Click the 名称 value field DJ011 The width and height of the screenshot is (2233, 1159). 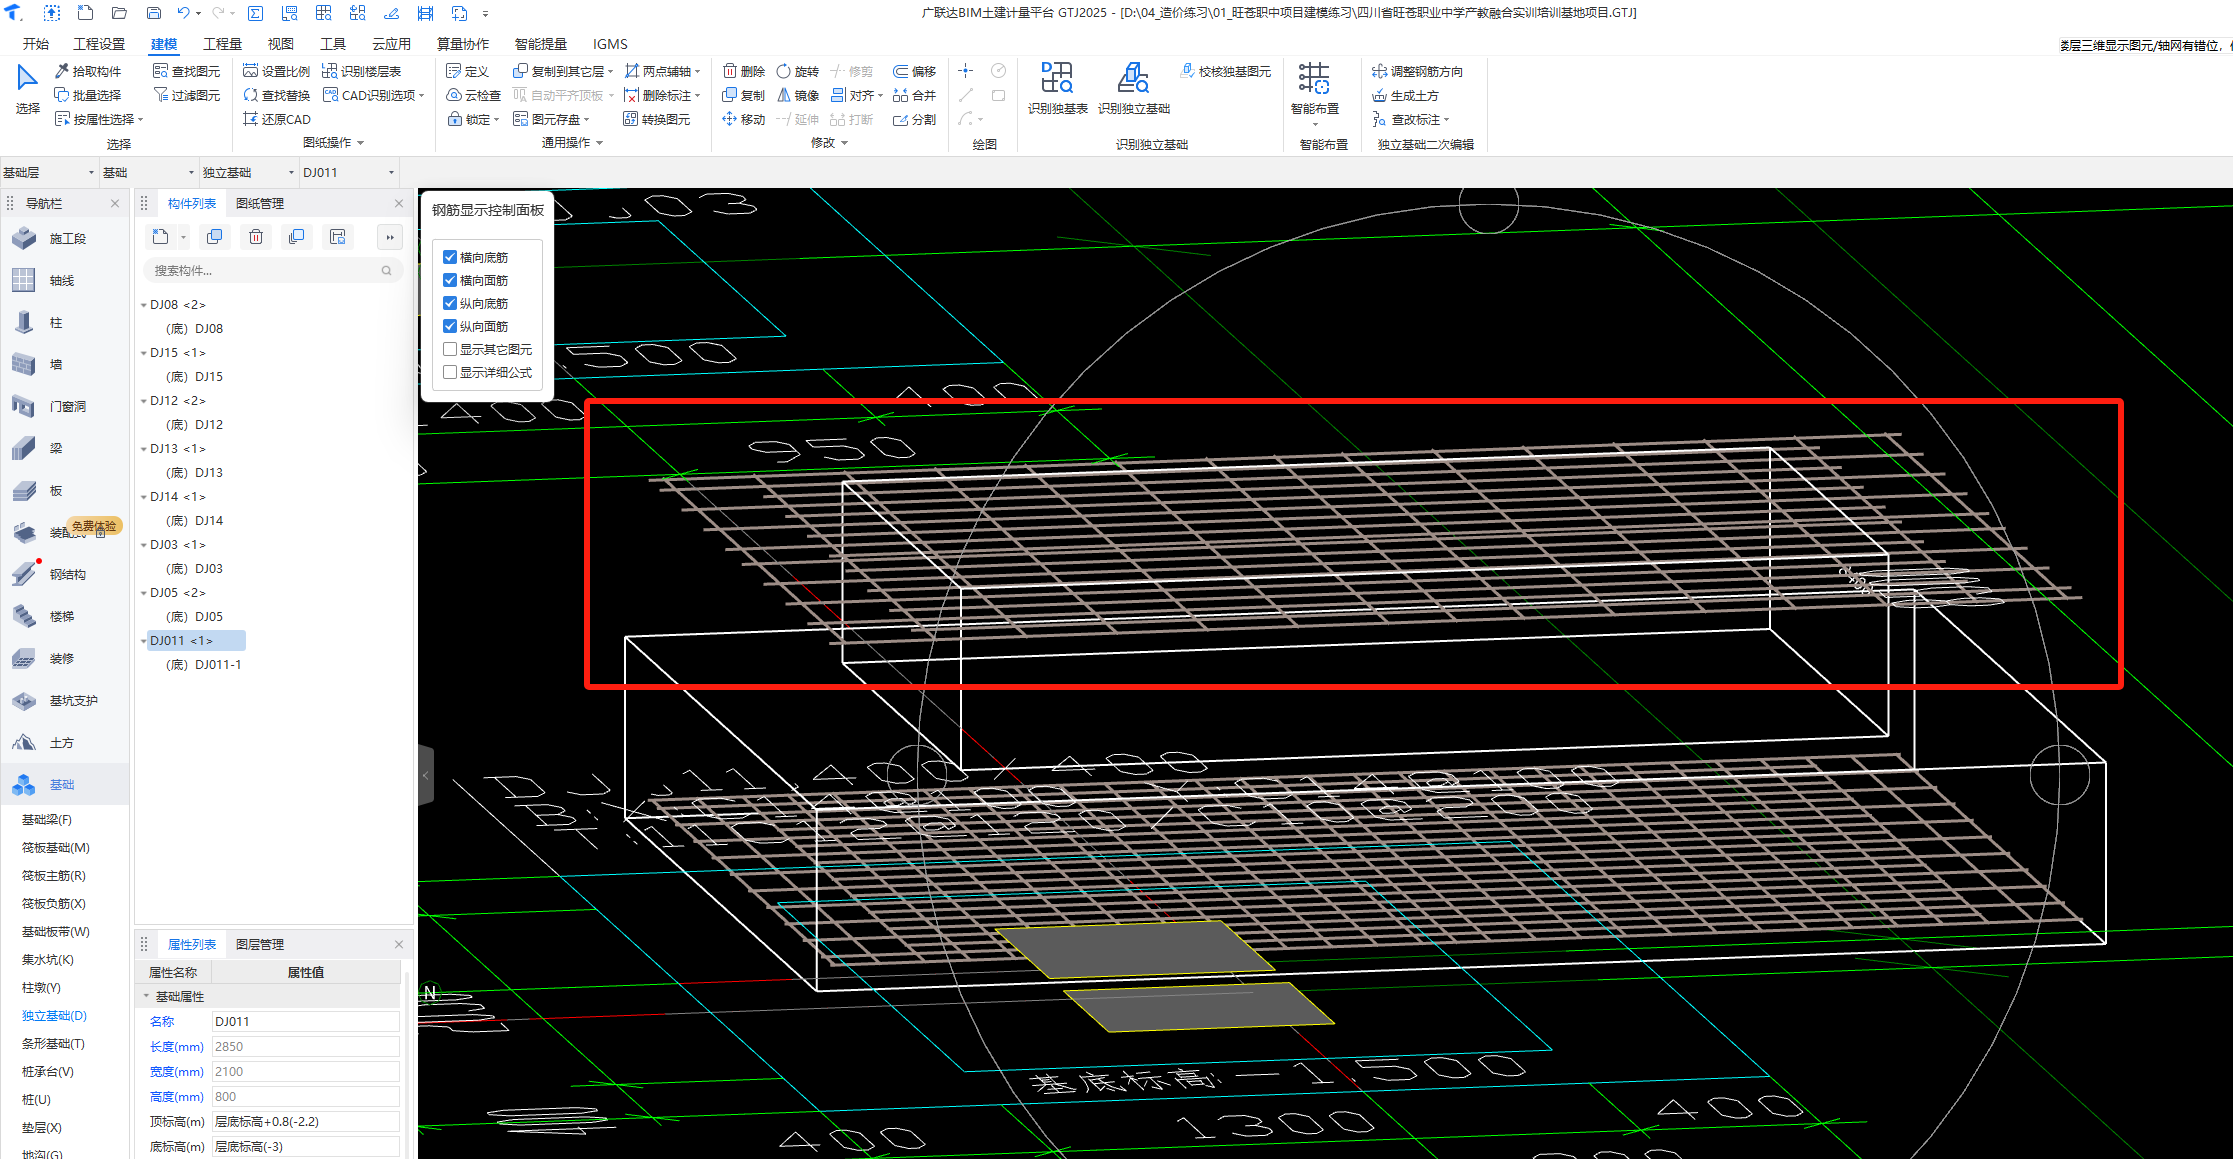point(305,1021)
